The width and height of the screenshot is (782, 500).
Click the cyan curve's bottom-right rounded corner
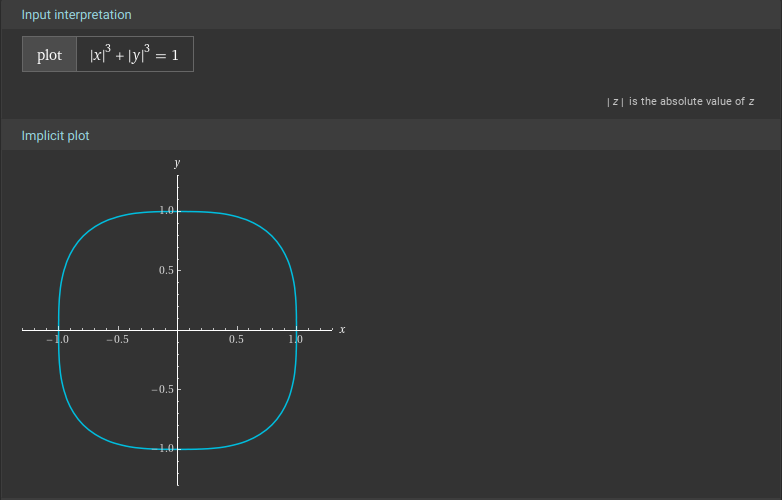pos(272,424)
